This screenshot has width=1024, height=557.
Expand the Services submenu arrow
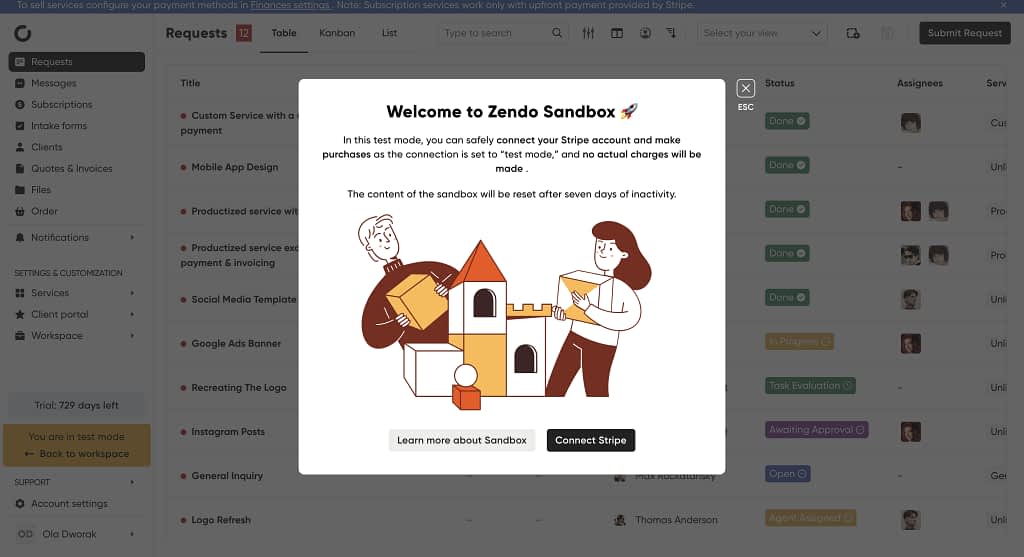pos(132,293)
